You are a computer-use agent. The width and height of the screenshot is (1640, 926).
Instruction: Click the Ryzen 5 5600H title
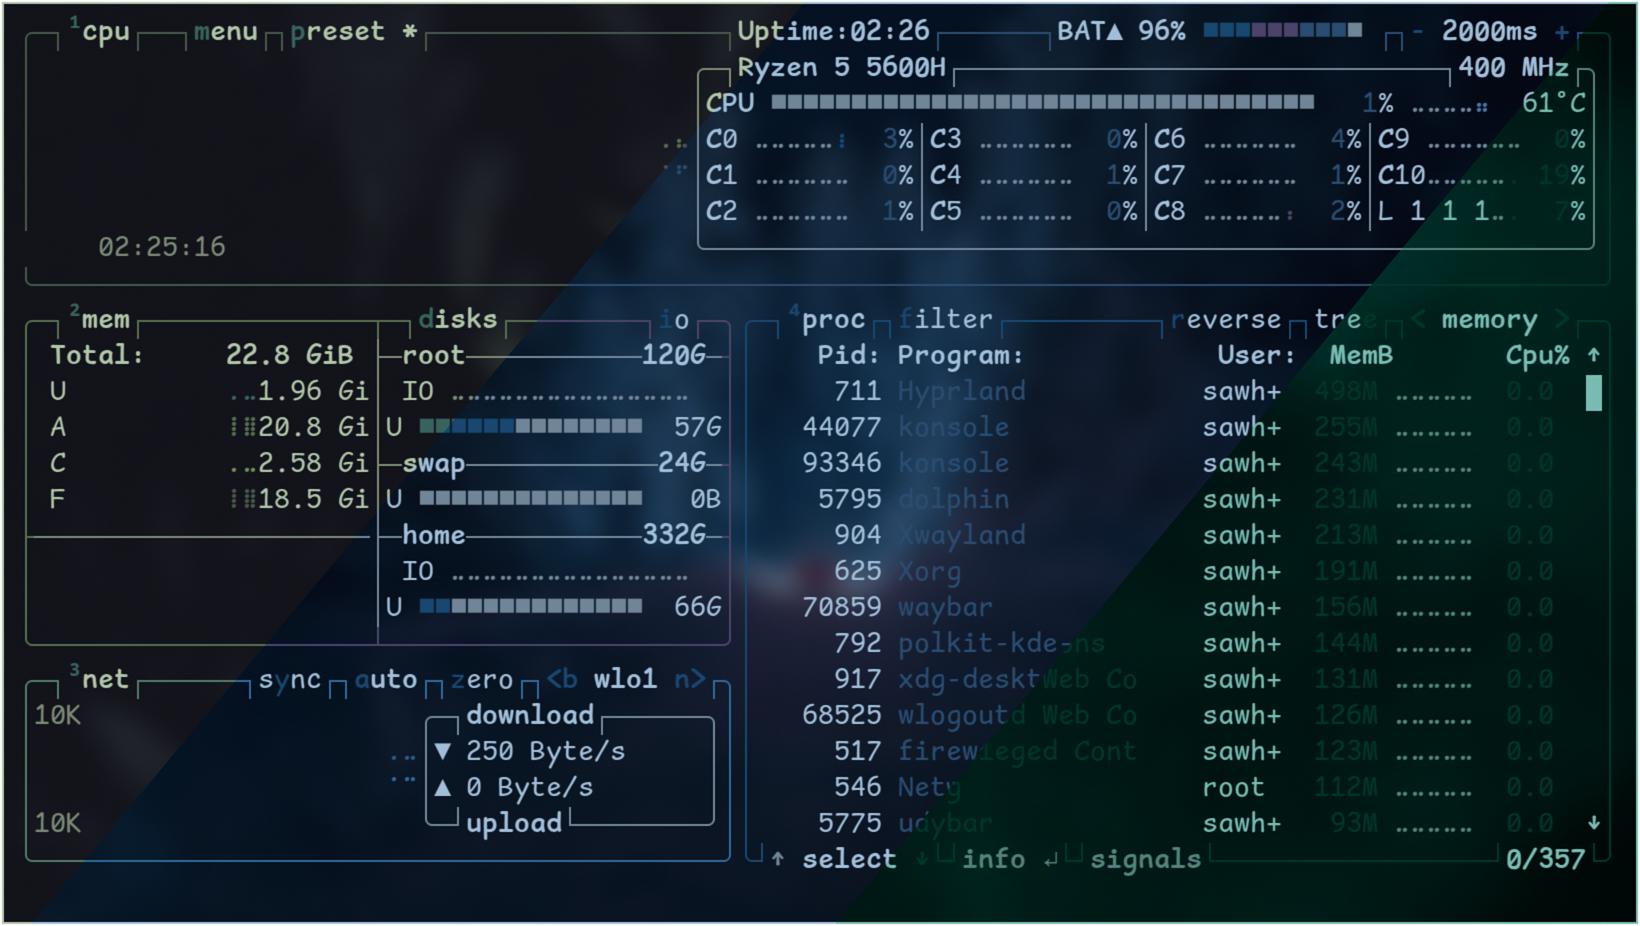[x=841, y=67]
